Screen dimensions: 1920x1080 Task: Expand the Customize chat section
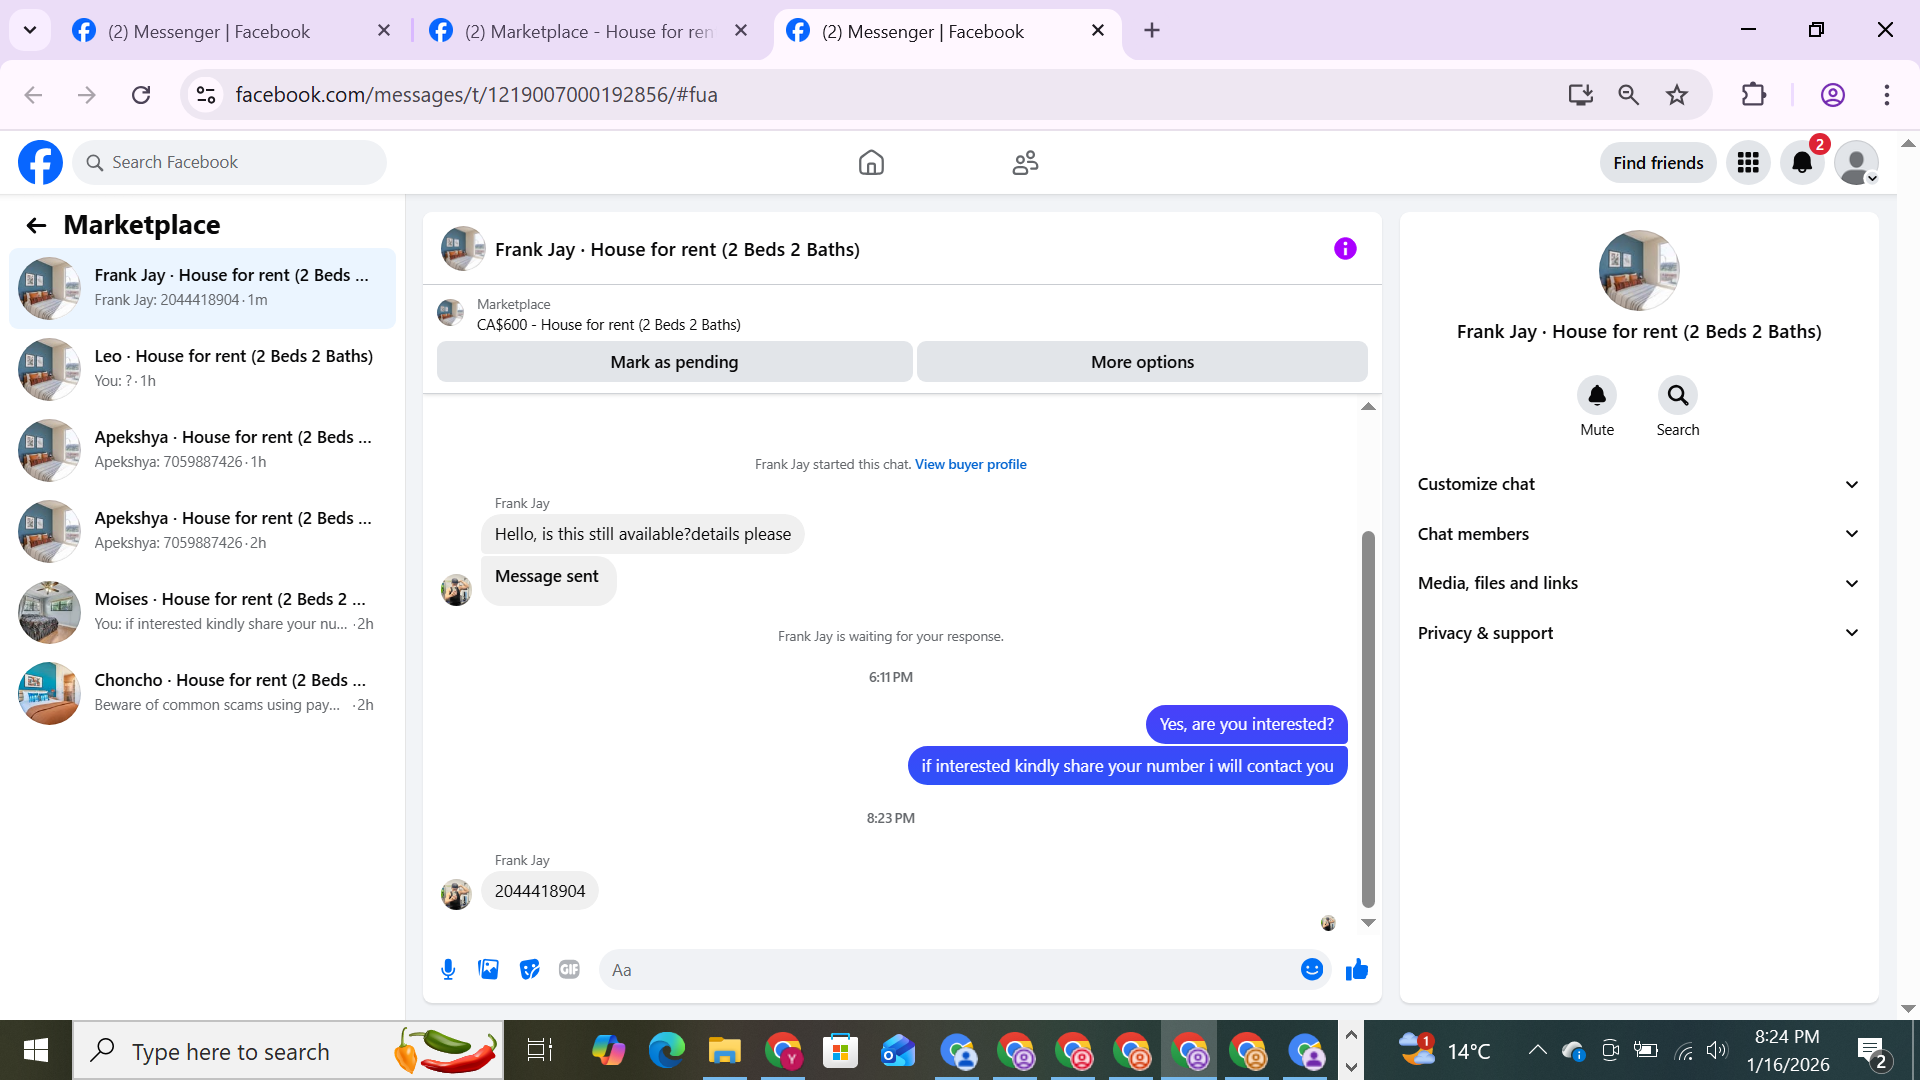1638,484
